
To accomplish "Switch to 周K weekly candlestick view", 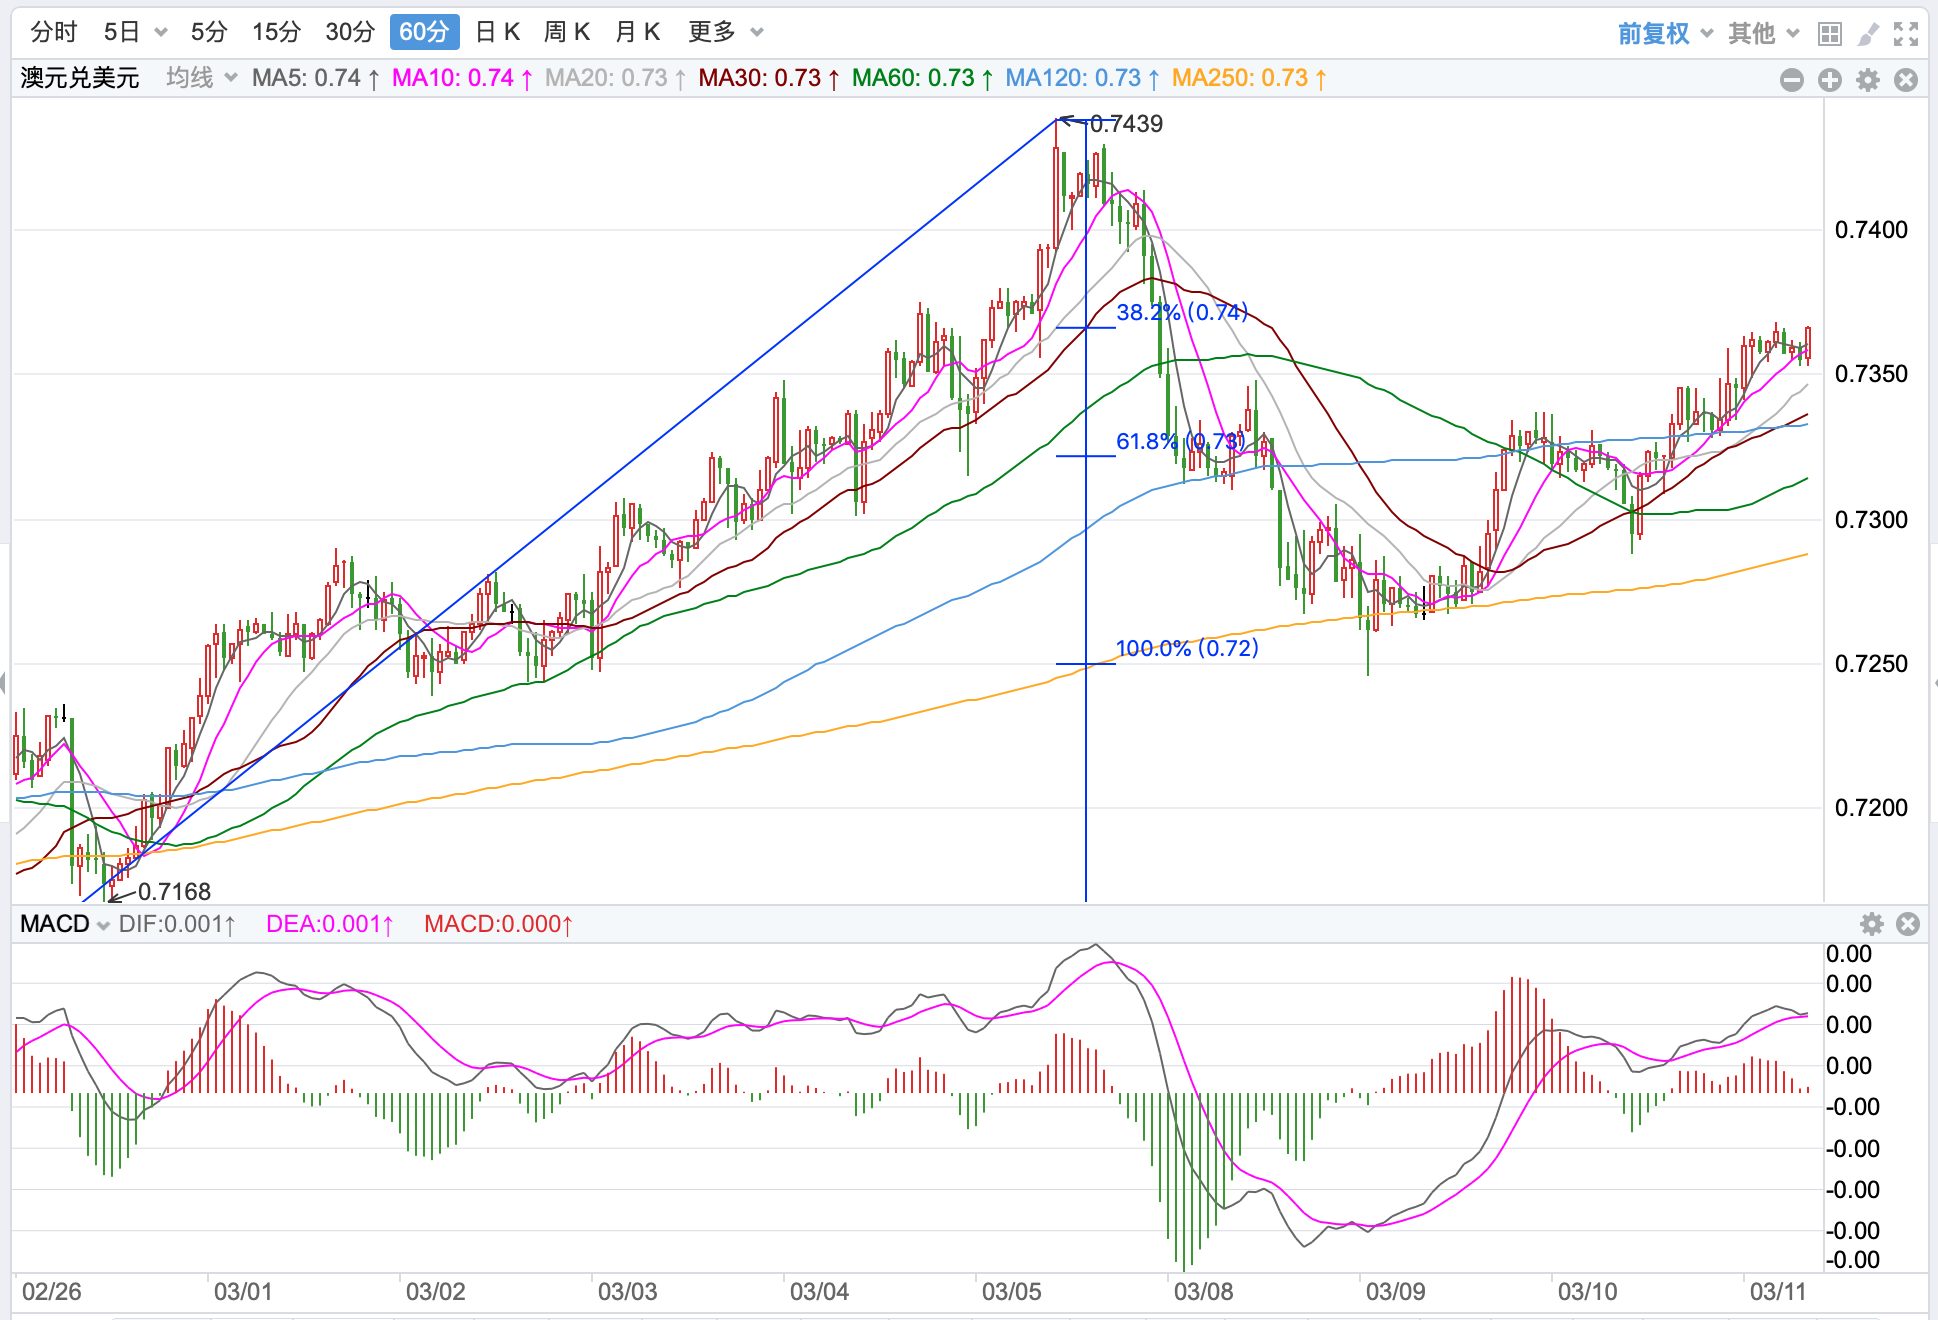I will pos(567,32).
